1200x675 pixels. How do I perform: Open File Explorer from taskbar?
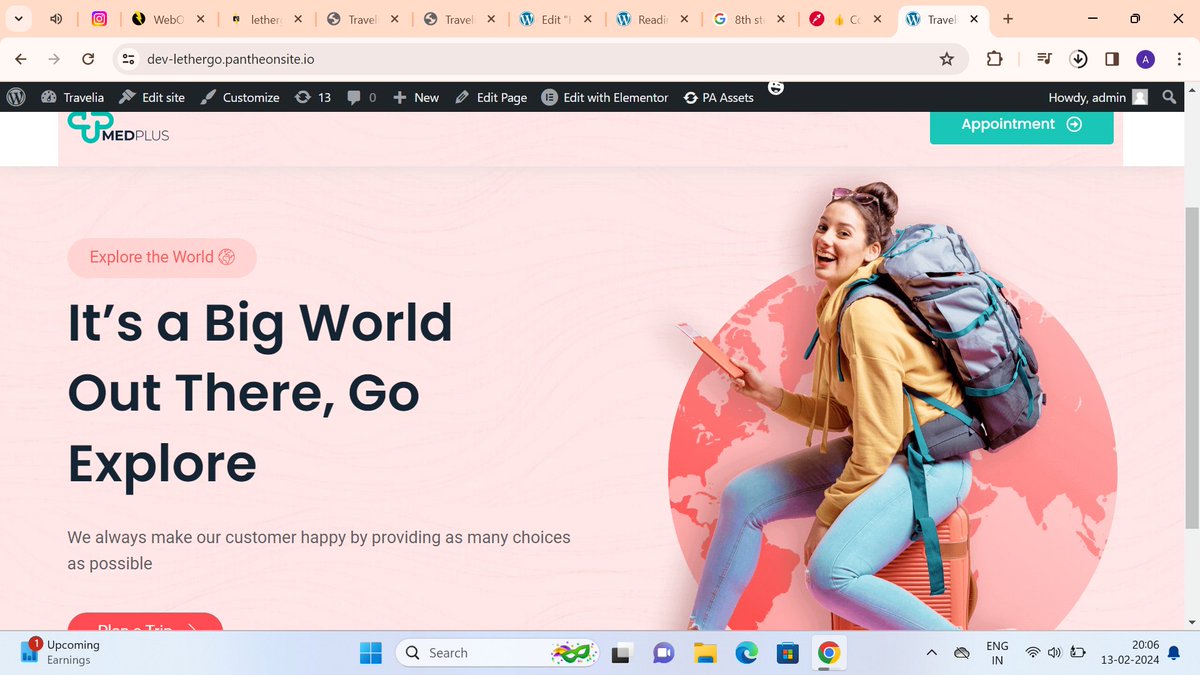coord(705,653)
